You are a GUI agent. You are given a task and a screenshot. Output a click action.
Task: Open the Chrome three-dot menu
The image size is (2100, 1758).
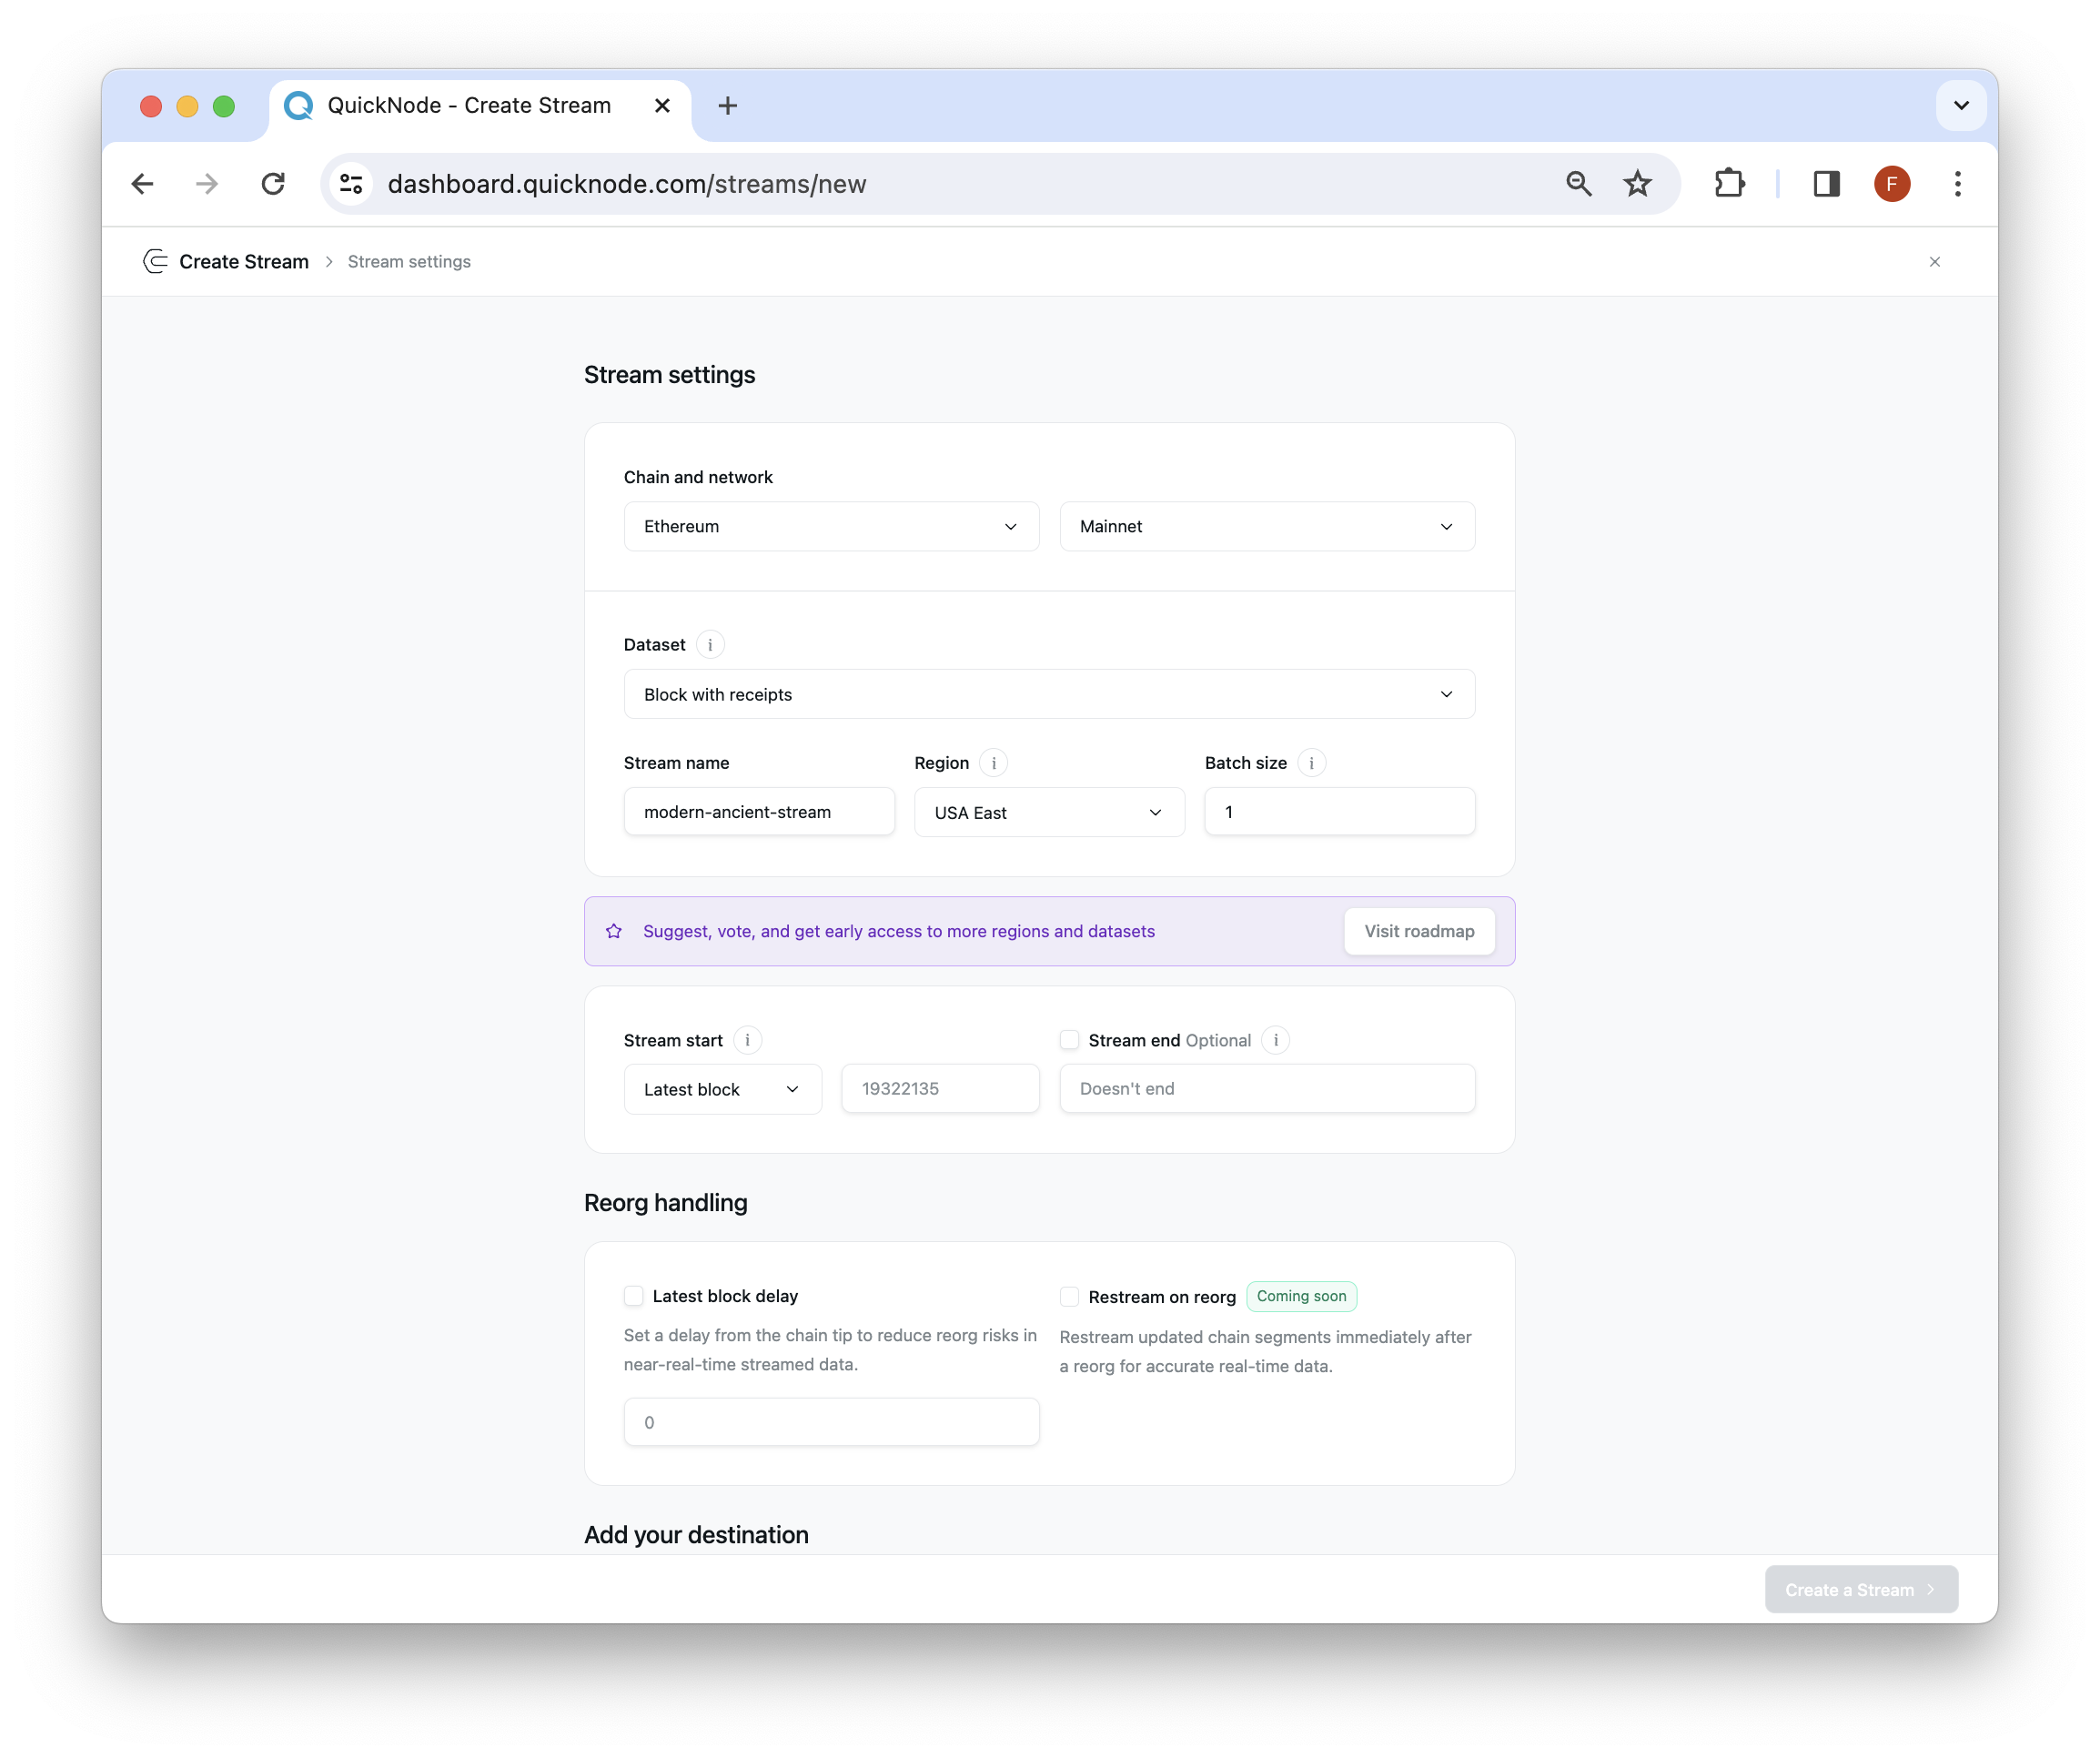tap(1957, 184)
